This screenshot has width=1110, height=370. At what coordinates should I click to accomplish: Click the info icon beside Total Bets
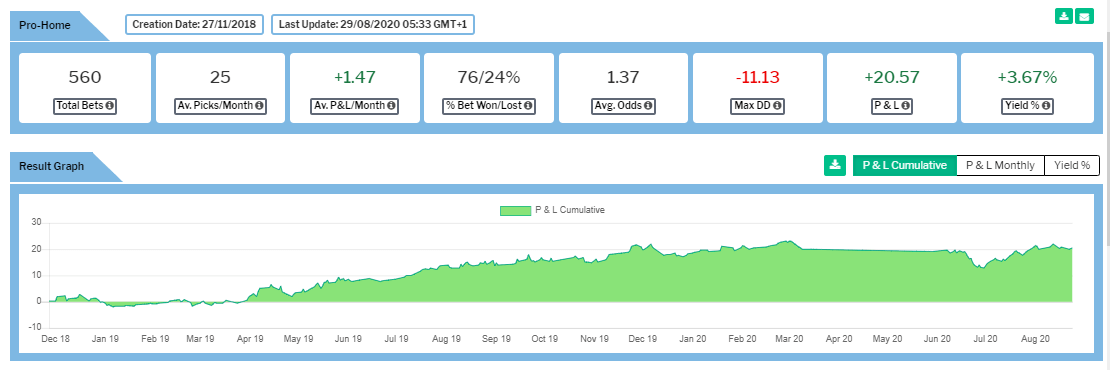110,106
